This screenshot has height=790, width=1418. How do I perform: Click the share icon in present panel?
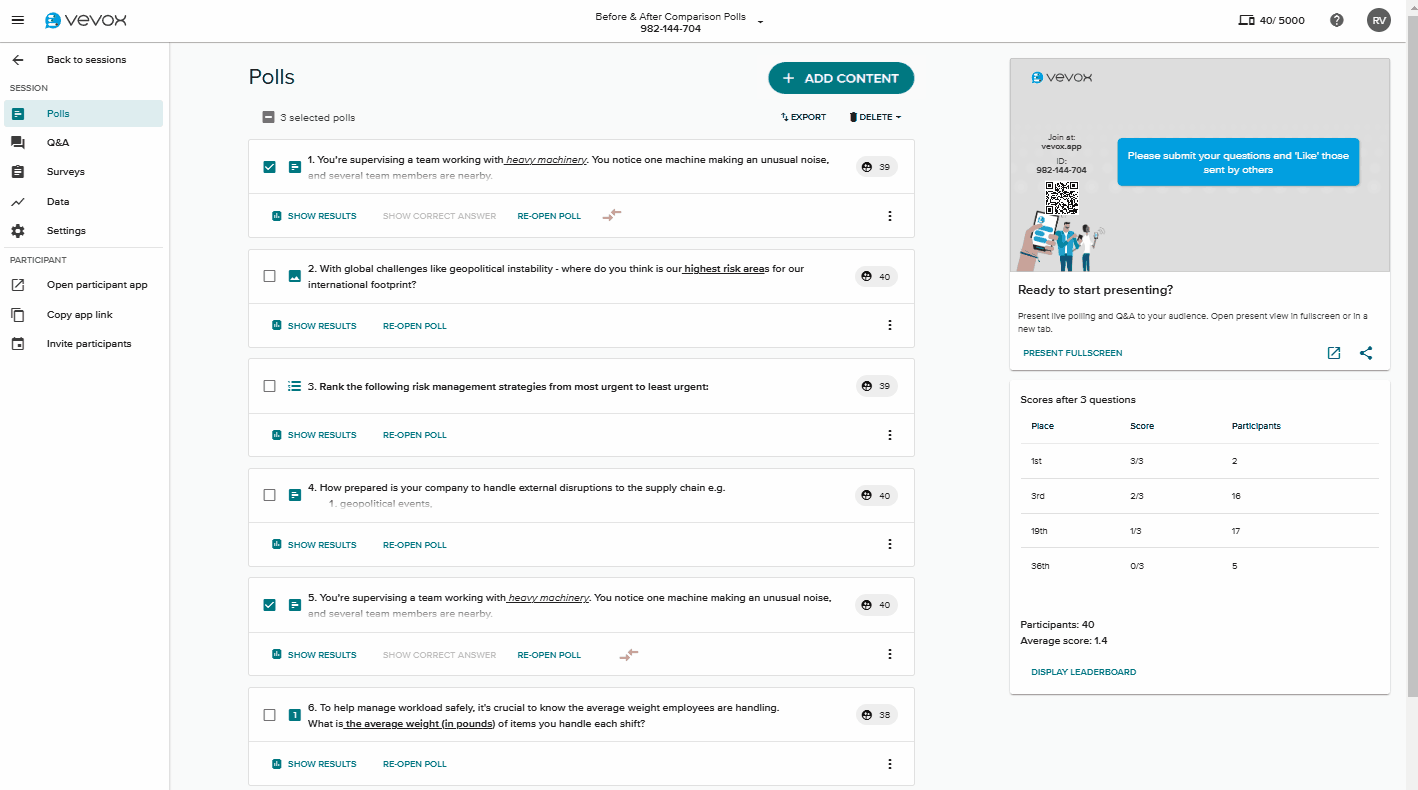click(x=1366, y=353)
